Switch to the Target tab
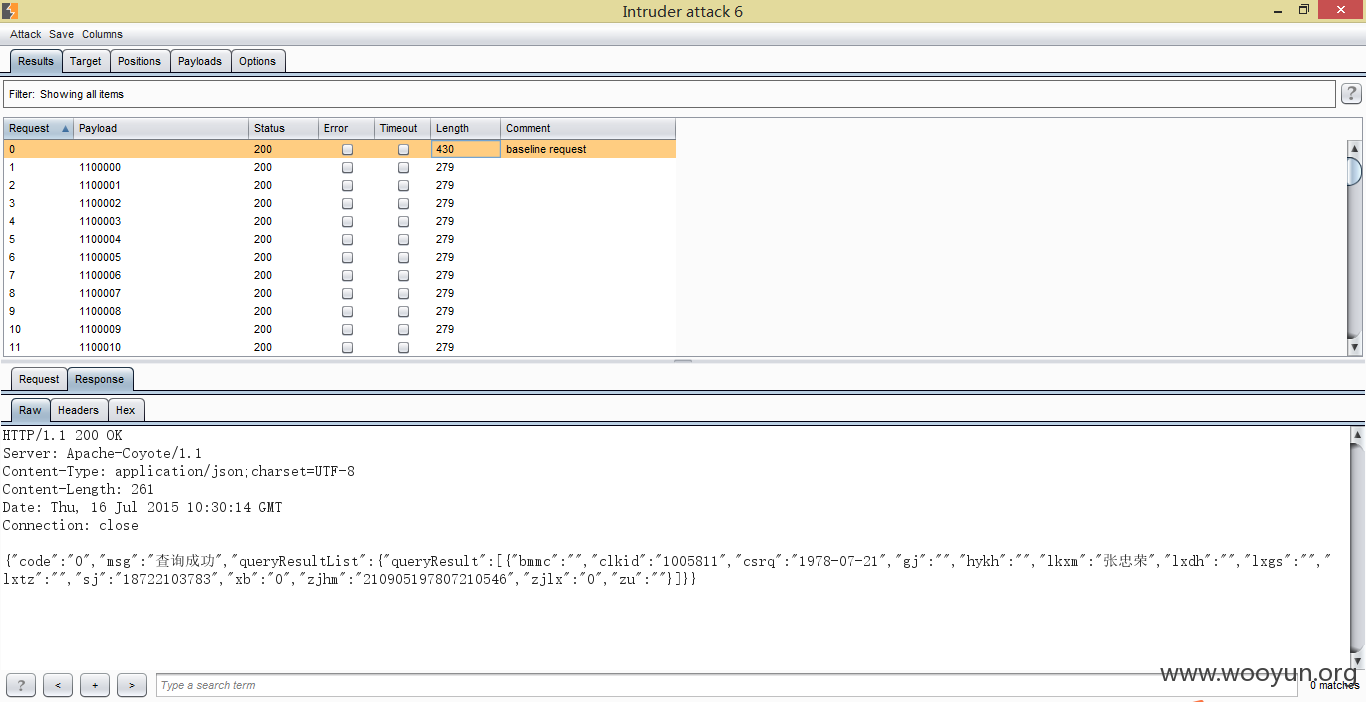 point(85,61)
